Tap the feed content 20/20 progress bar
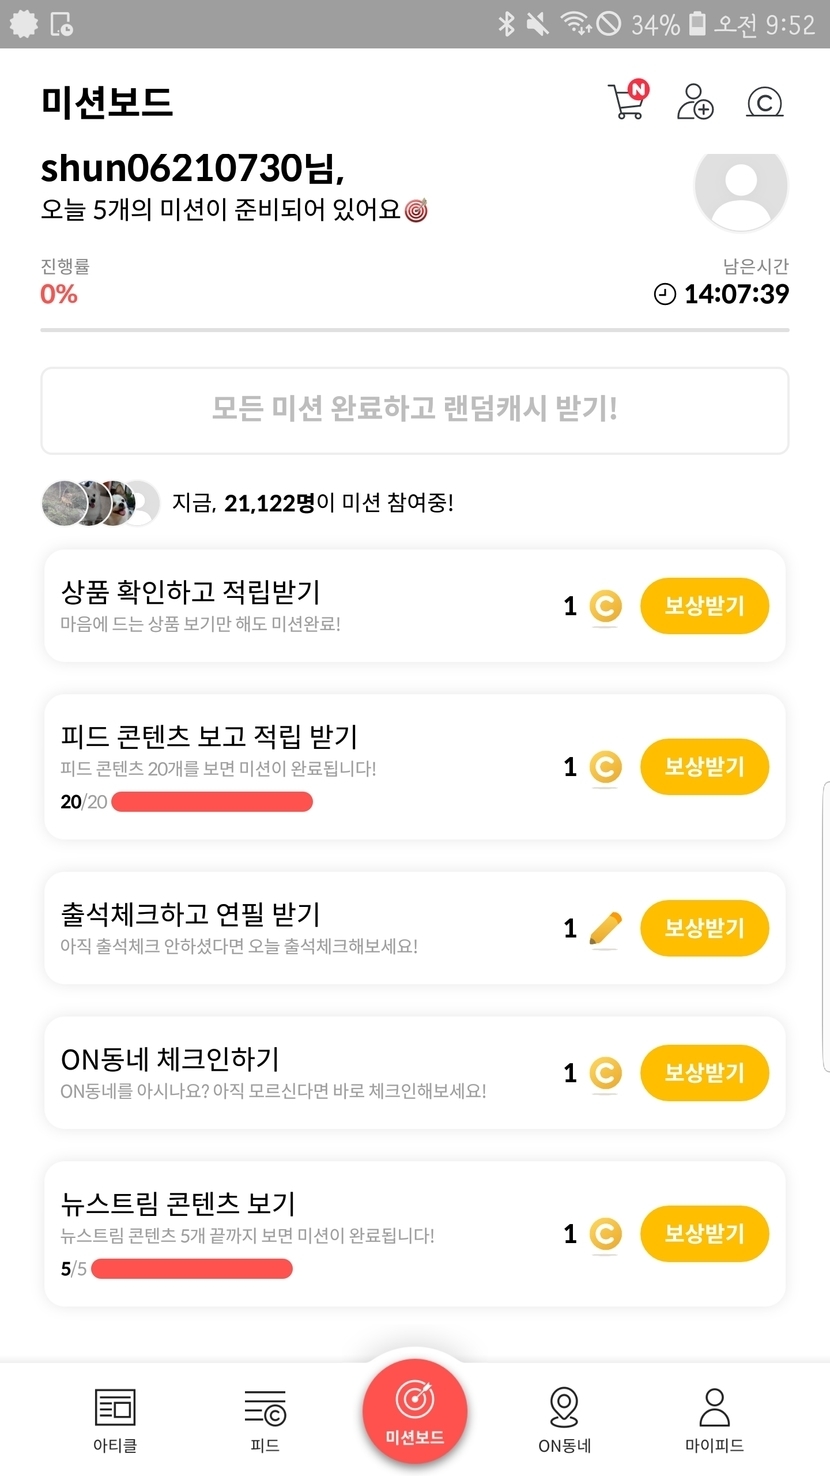 212,801
